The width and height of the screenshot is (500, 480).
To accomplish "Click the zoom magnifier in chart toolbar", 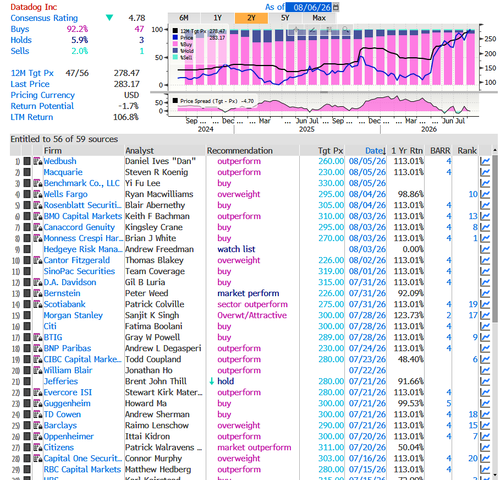I will click(346, 30).
